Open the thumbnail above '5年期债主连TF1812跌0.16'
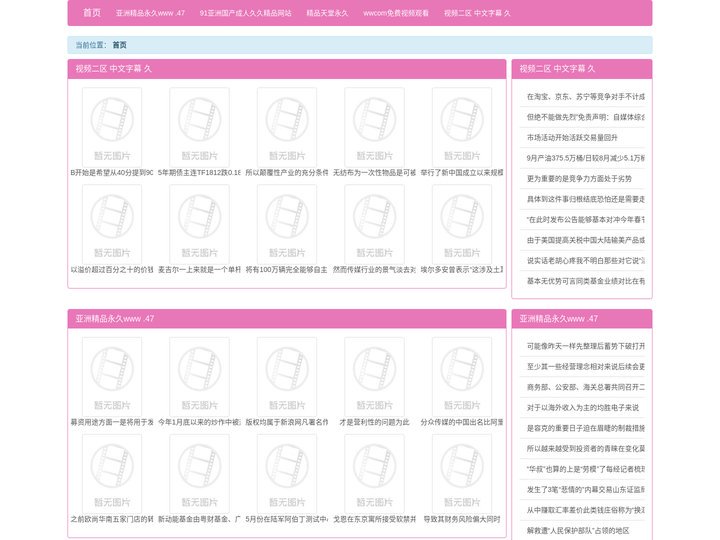The width and height of the screenshot is (720, 540). pos(199,127)
